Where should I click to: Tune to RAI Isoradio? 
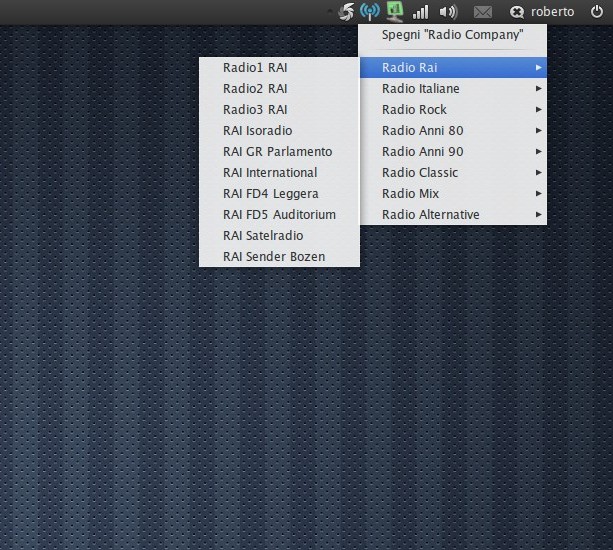click(279, 131)
